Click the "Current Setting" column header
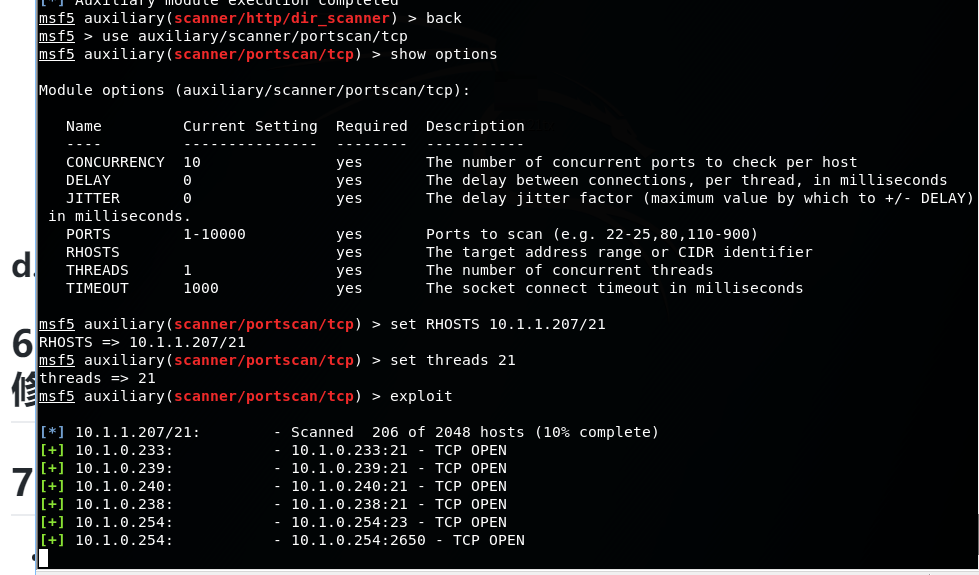Viewport: 979px width, 575px height. tap(250, 126)
